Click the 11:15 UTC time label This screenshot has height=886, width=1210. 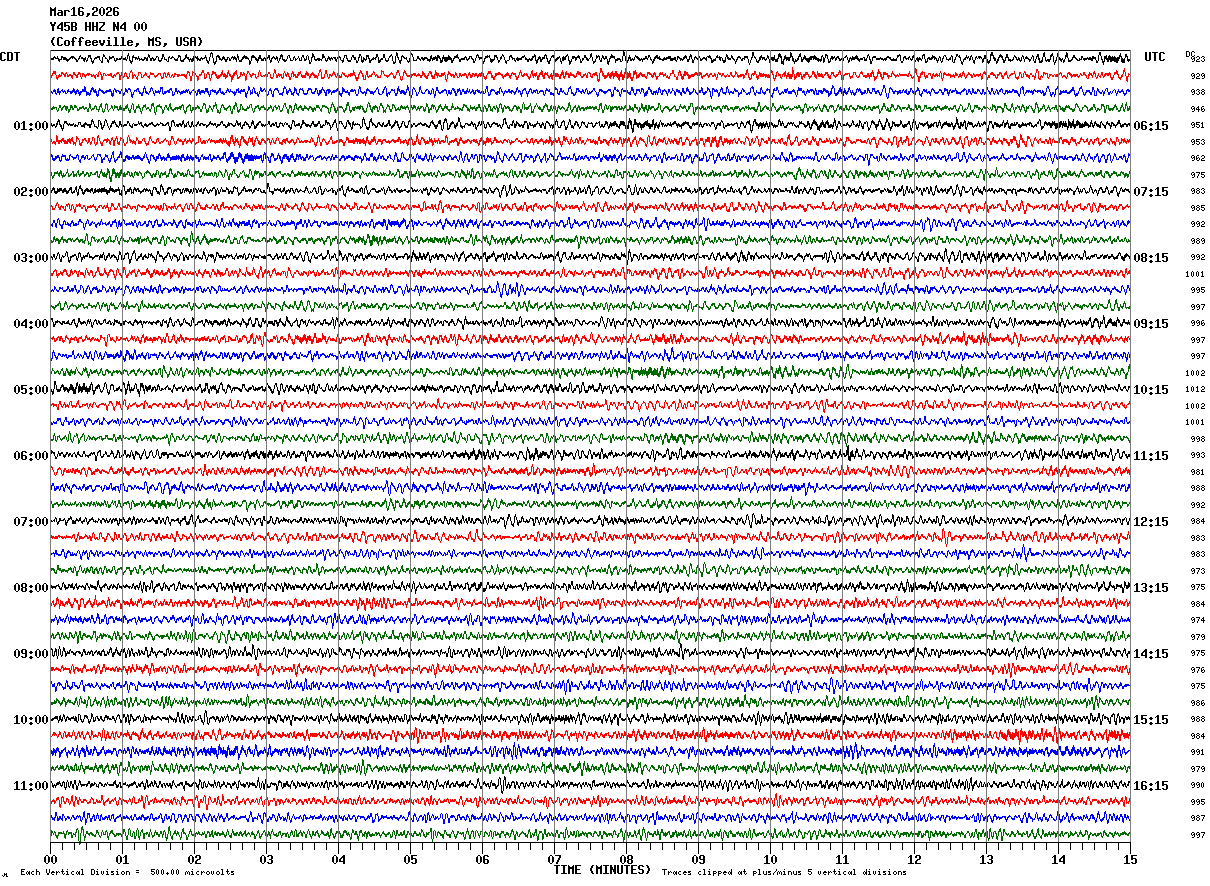pyautogui.click(x=1151, y=456)
